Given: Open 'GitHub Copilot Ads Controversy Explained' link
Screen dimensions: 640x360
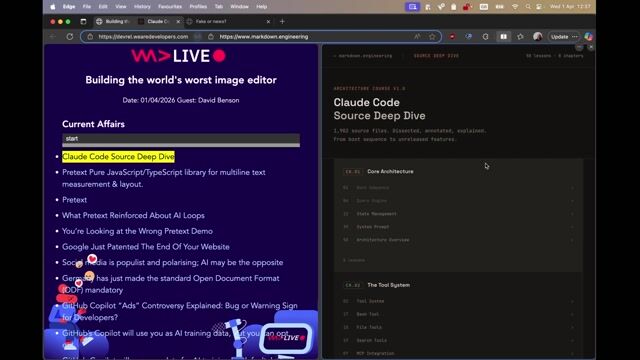Looking at the screenshot, I should 180,311.
